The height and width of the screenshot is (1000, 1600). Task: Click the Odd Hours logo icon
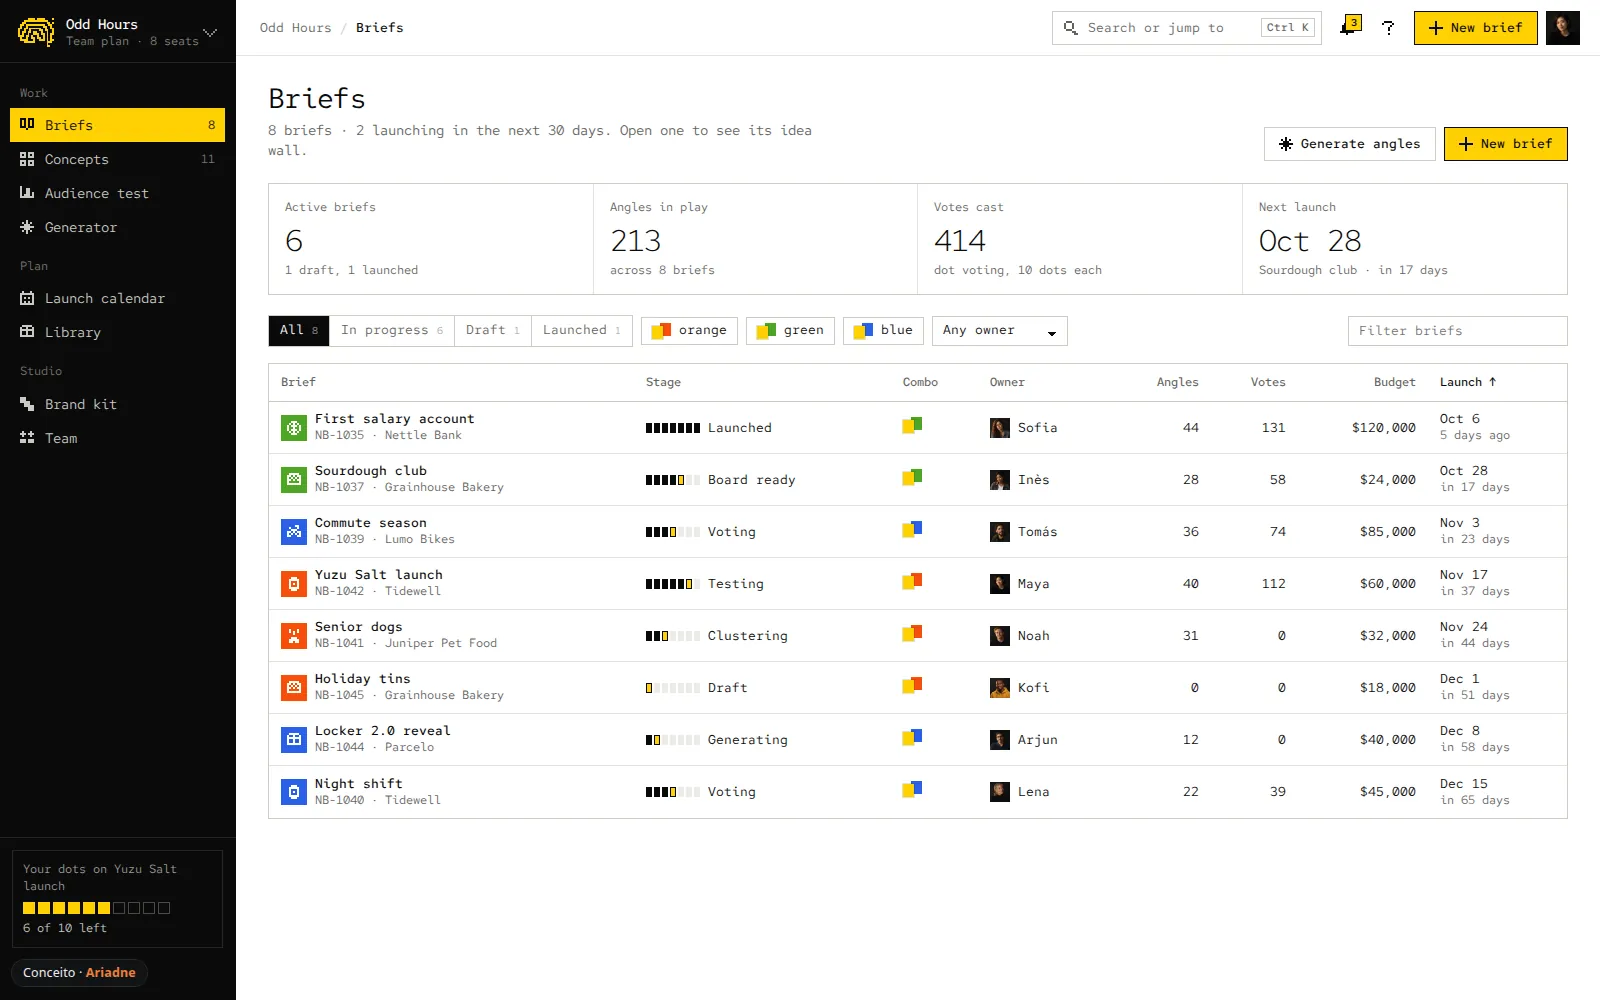[x=36, y=32]
